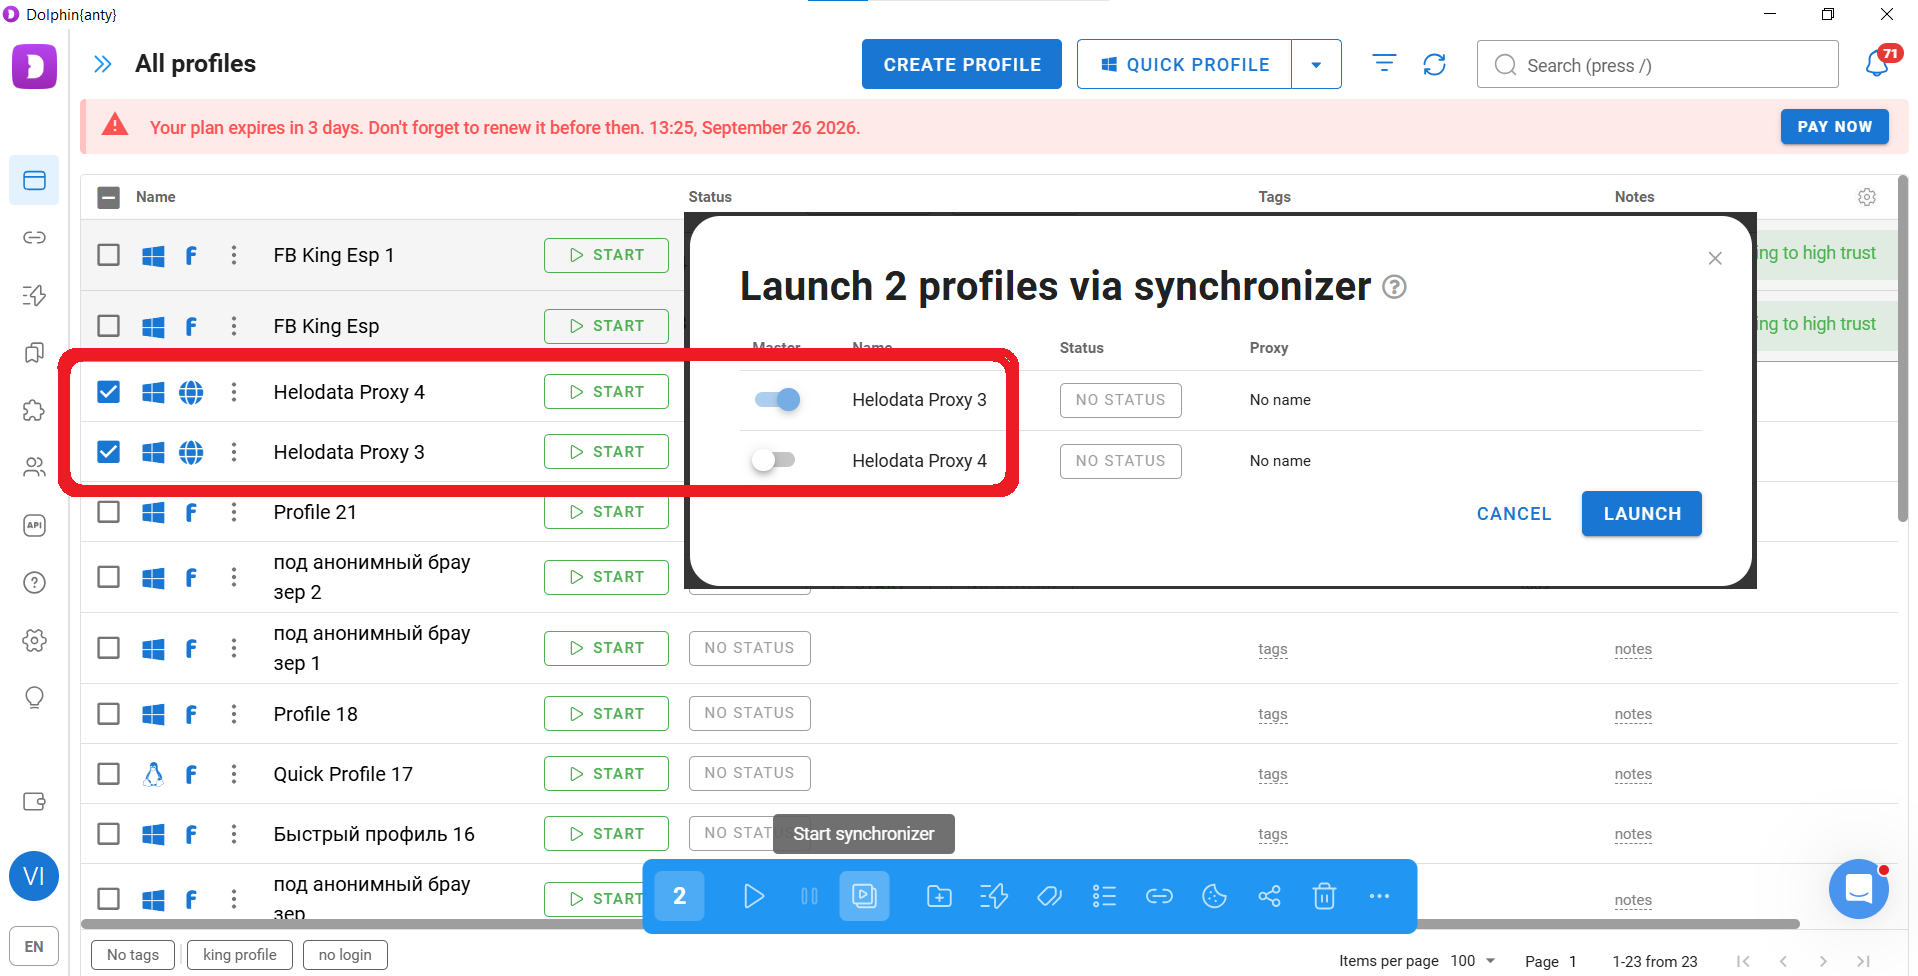Expand the sidebar with double chevron

102,64
